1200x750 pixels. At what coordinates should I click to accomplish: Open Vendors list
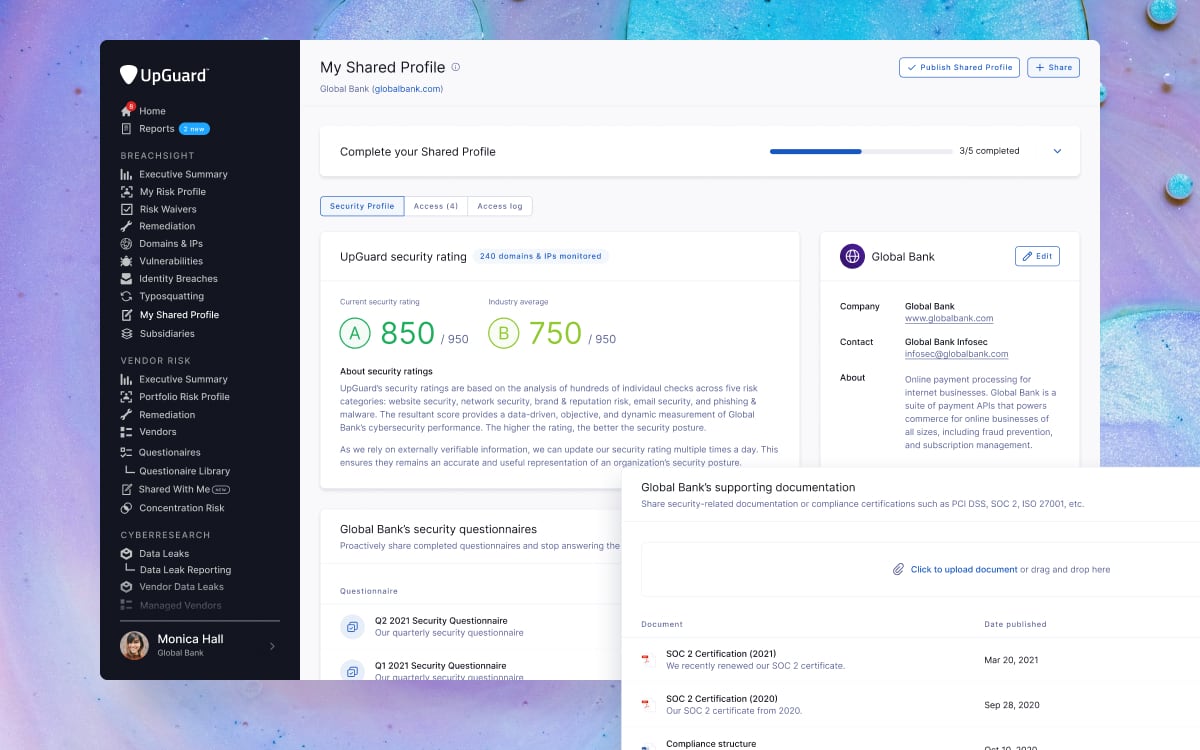148,432
